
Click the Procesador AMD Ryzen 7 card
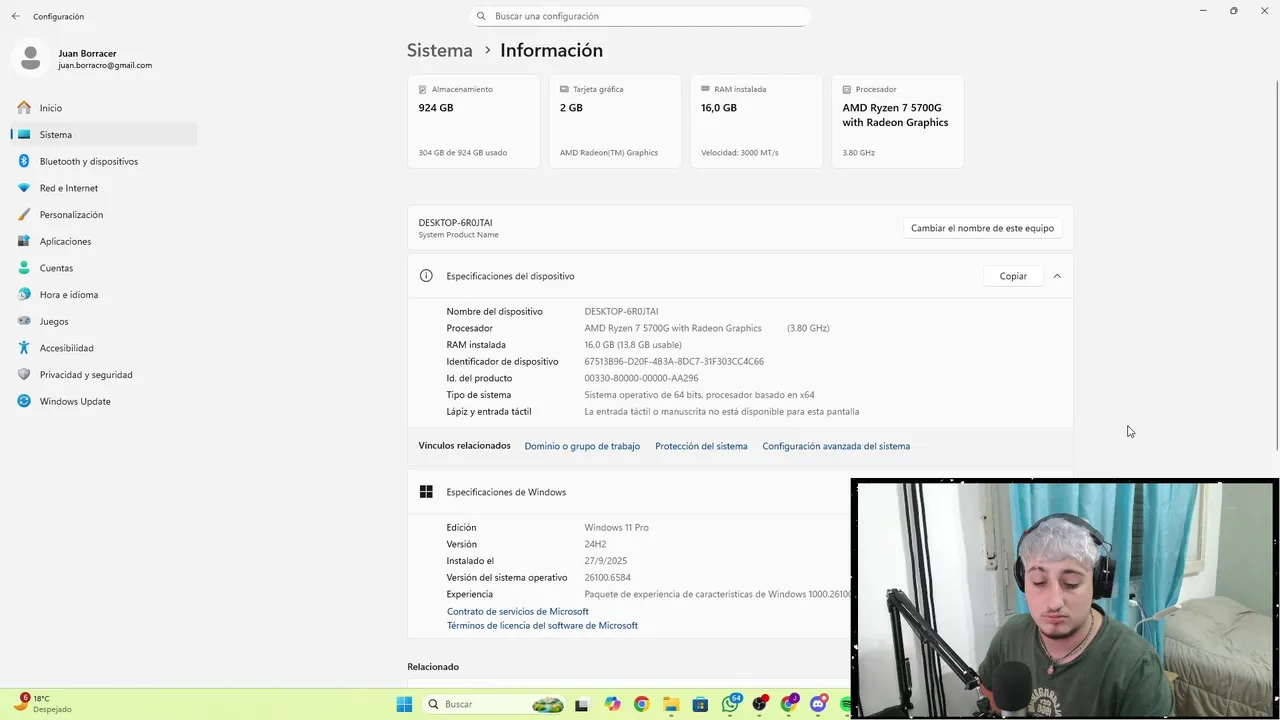click(x=898, y=121)
